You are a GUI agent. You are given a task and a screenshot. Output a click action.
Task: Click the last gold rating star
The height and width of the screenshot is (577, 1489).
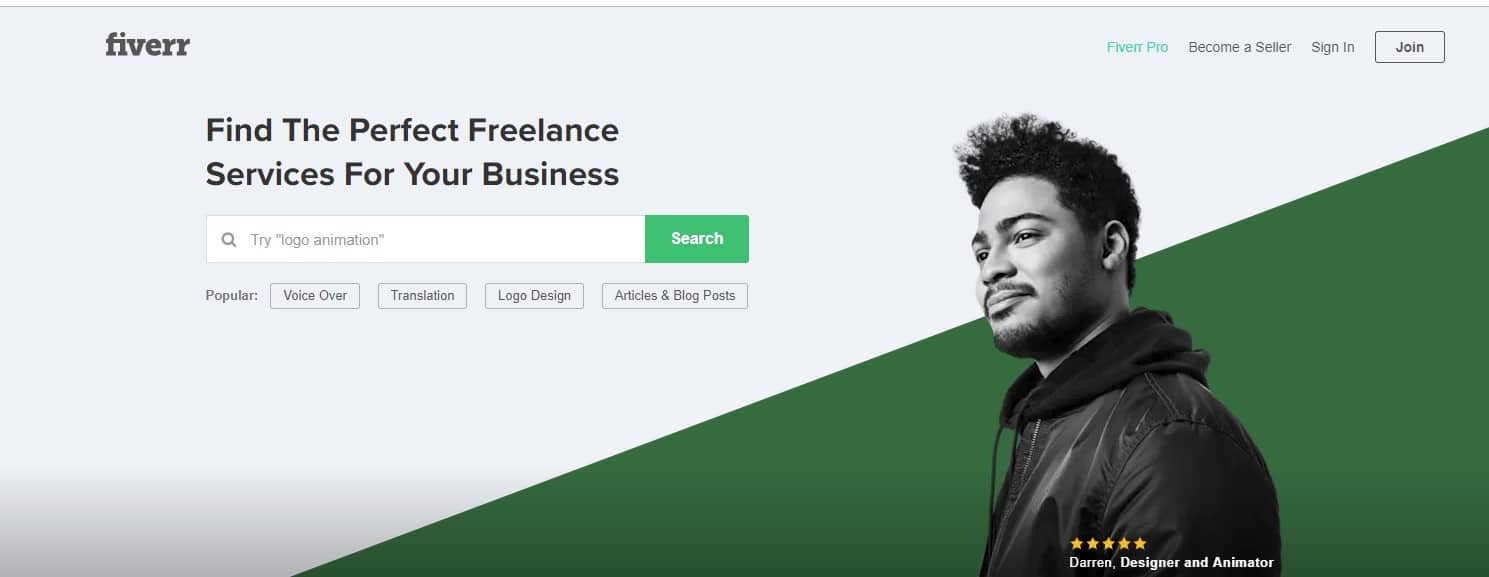pyautogui.click(x=1140, y=544)
